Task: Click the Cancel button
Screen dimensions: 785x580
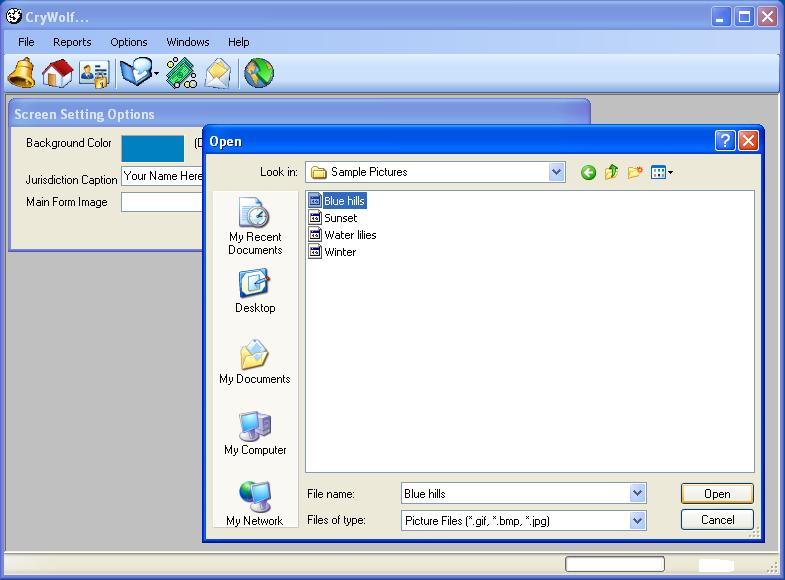Action: pyautogui.click(x=717, y=520)
